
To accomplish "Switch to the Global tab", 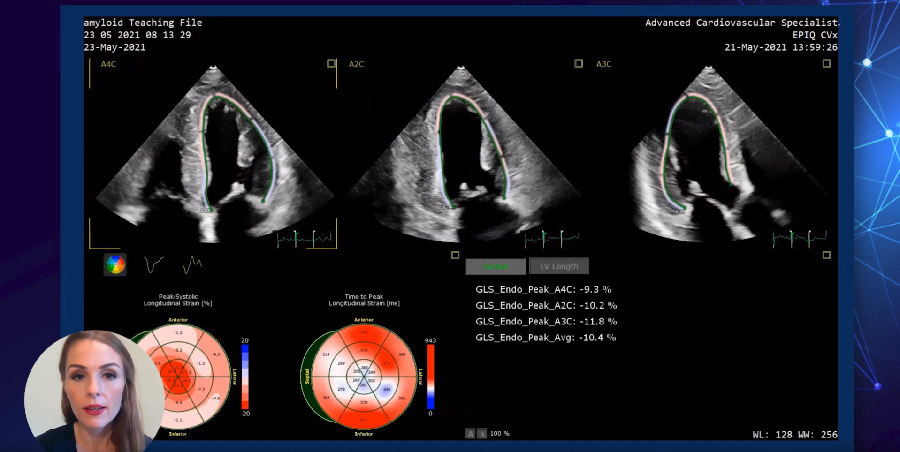I will click(x=495, y=266).
